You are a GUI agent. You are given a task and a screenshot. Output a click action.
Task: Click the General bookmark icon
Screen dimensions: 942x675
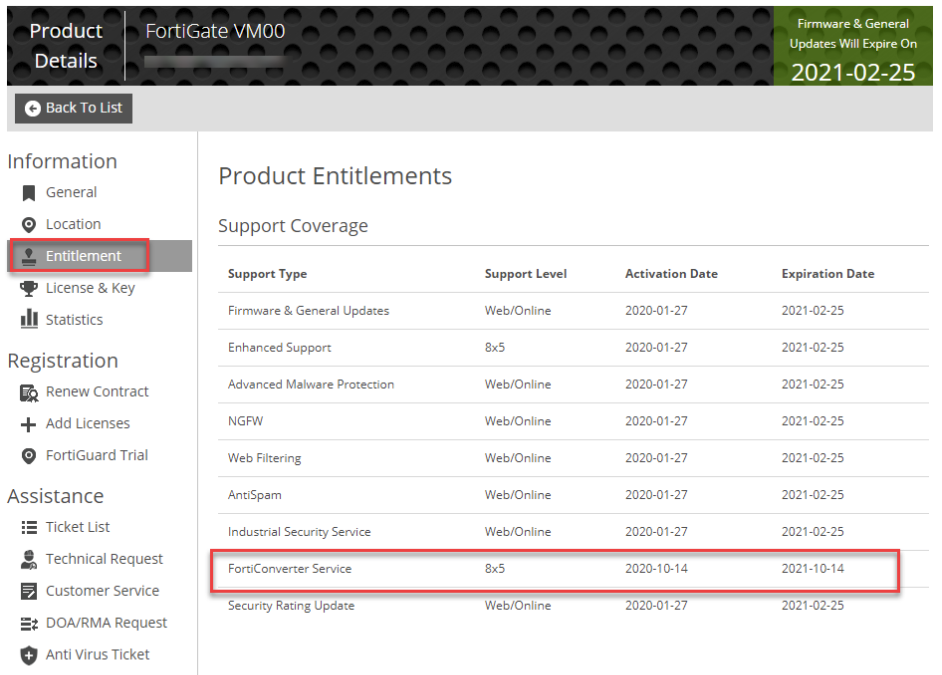(x=28, y=193)
